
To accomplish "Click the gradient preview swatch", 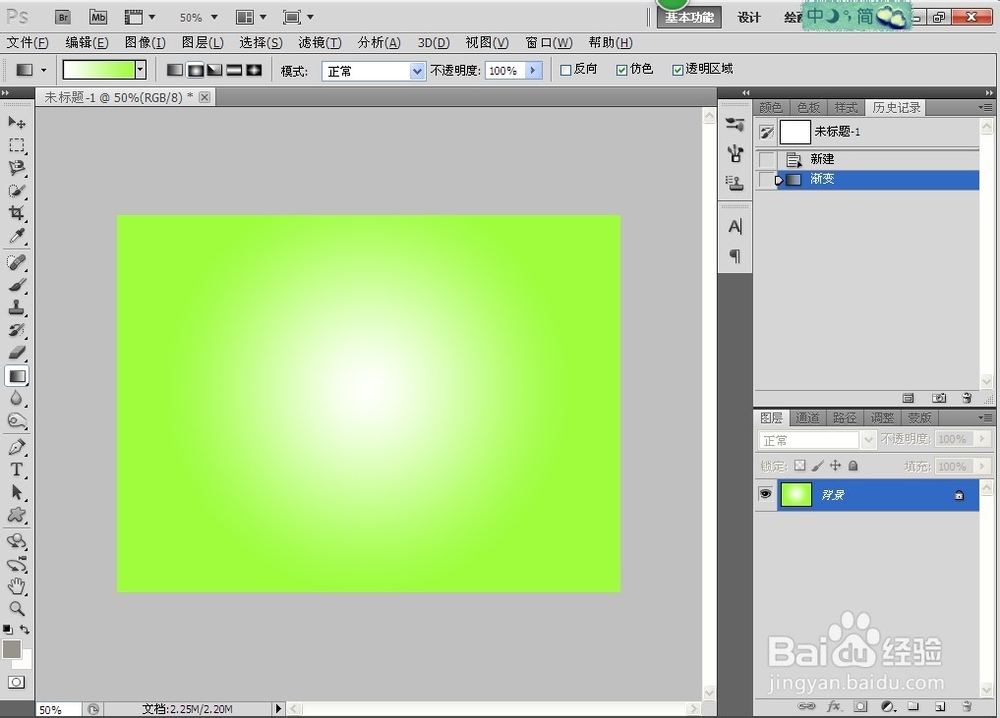I will click(99, 70).
